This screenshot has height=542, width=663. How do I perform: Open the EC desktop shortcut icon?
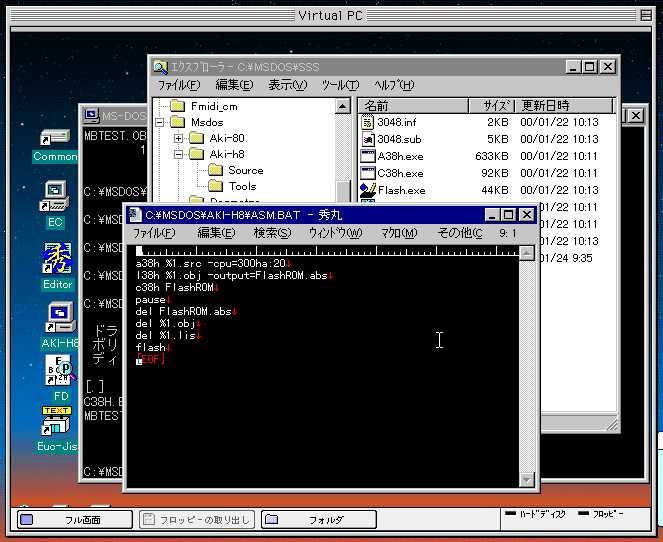55,196
